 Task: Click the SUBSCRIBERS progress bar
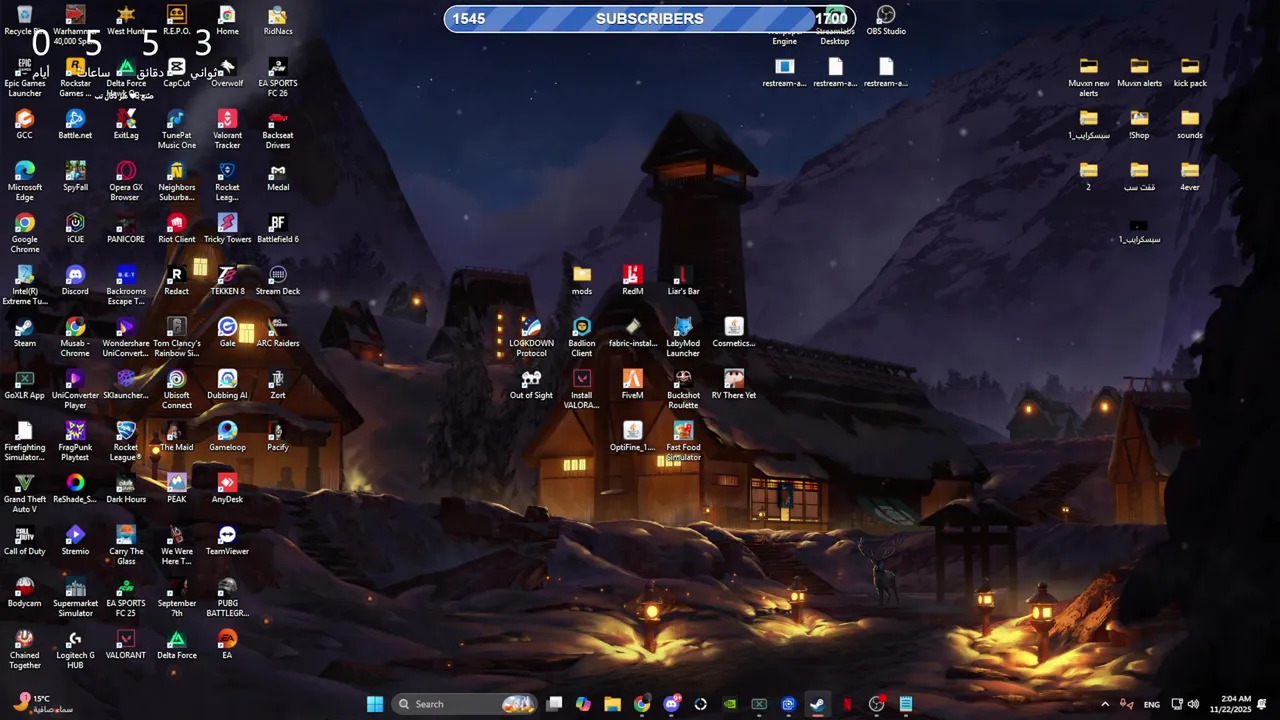pos(650,18)
